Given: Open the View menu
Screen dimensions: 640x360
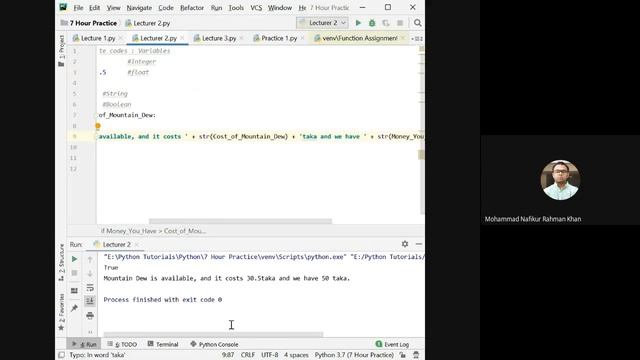Looking at the screenshot, I should tap(113, 8).
